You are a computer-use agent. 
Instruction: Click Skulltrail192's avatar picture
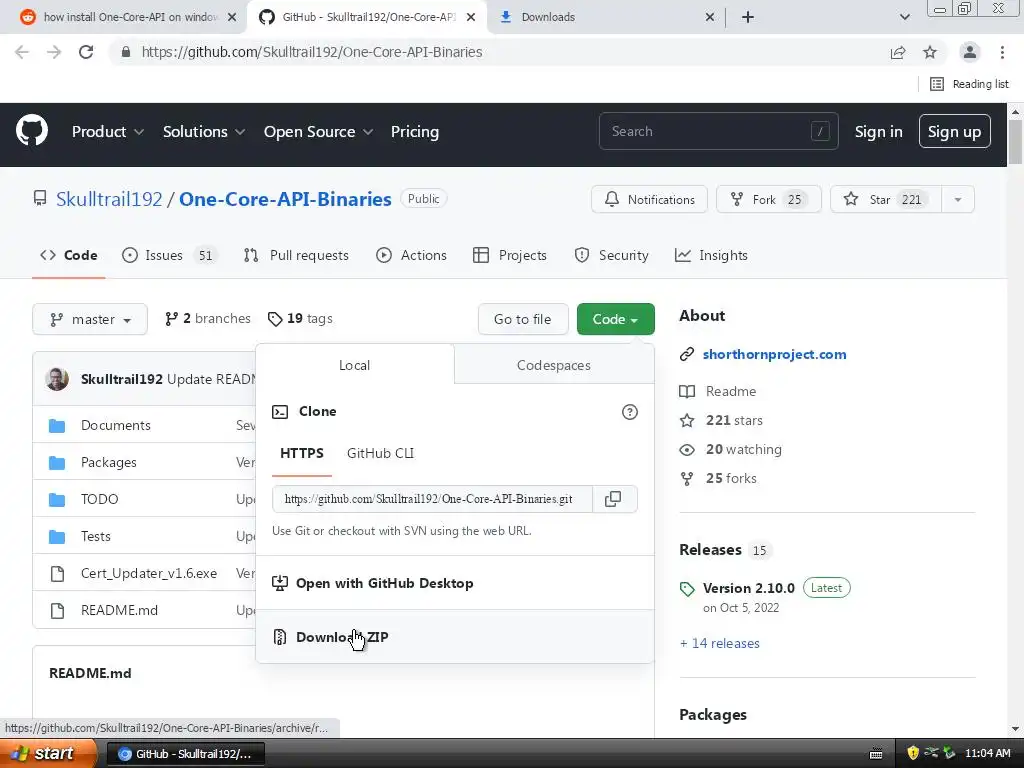click(57, 379)
